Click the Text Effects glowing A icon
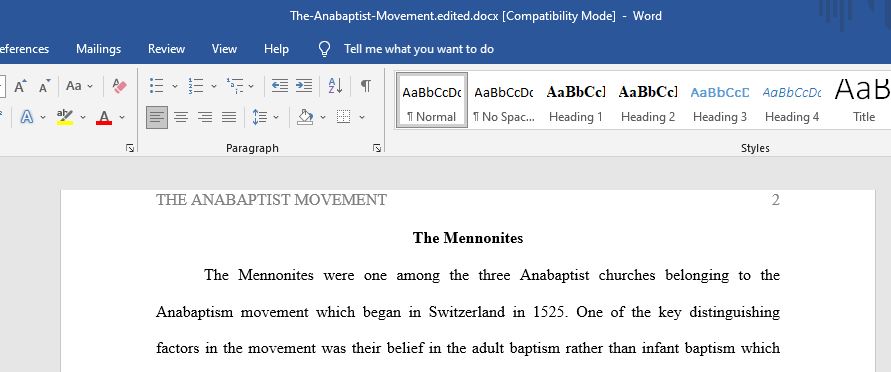Viewport: 891px width, 372px height. (x=27, y=117)
